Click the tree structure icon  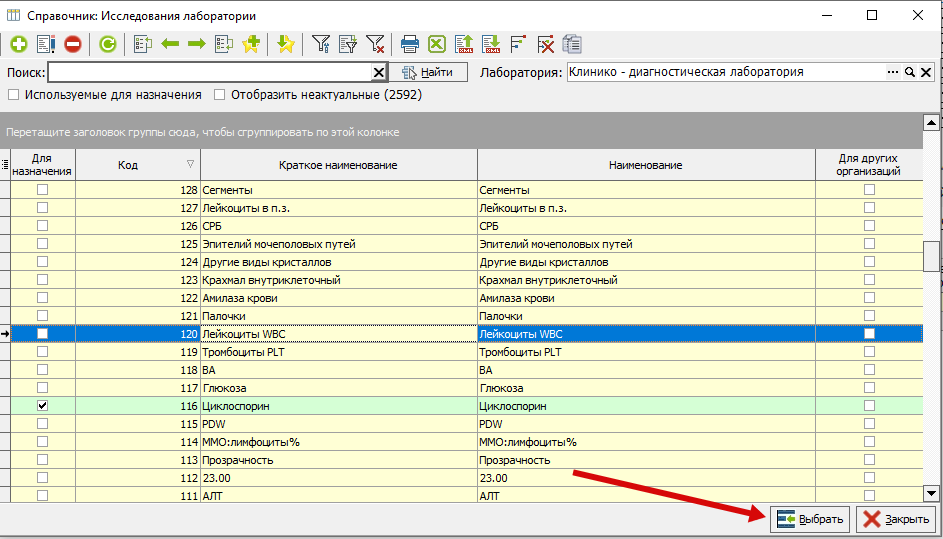coord(518,44)
